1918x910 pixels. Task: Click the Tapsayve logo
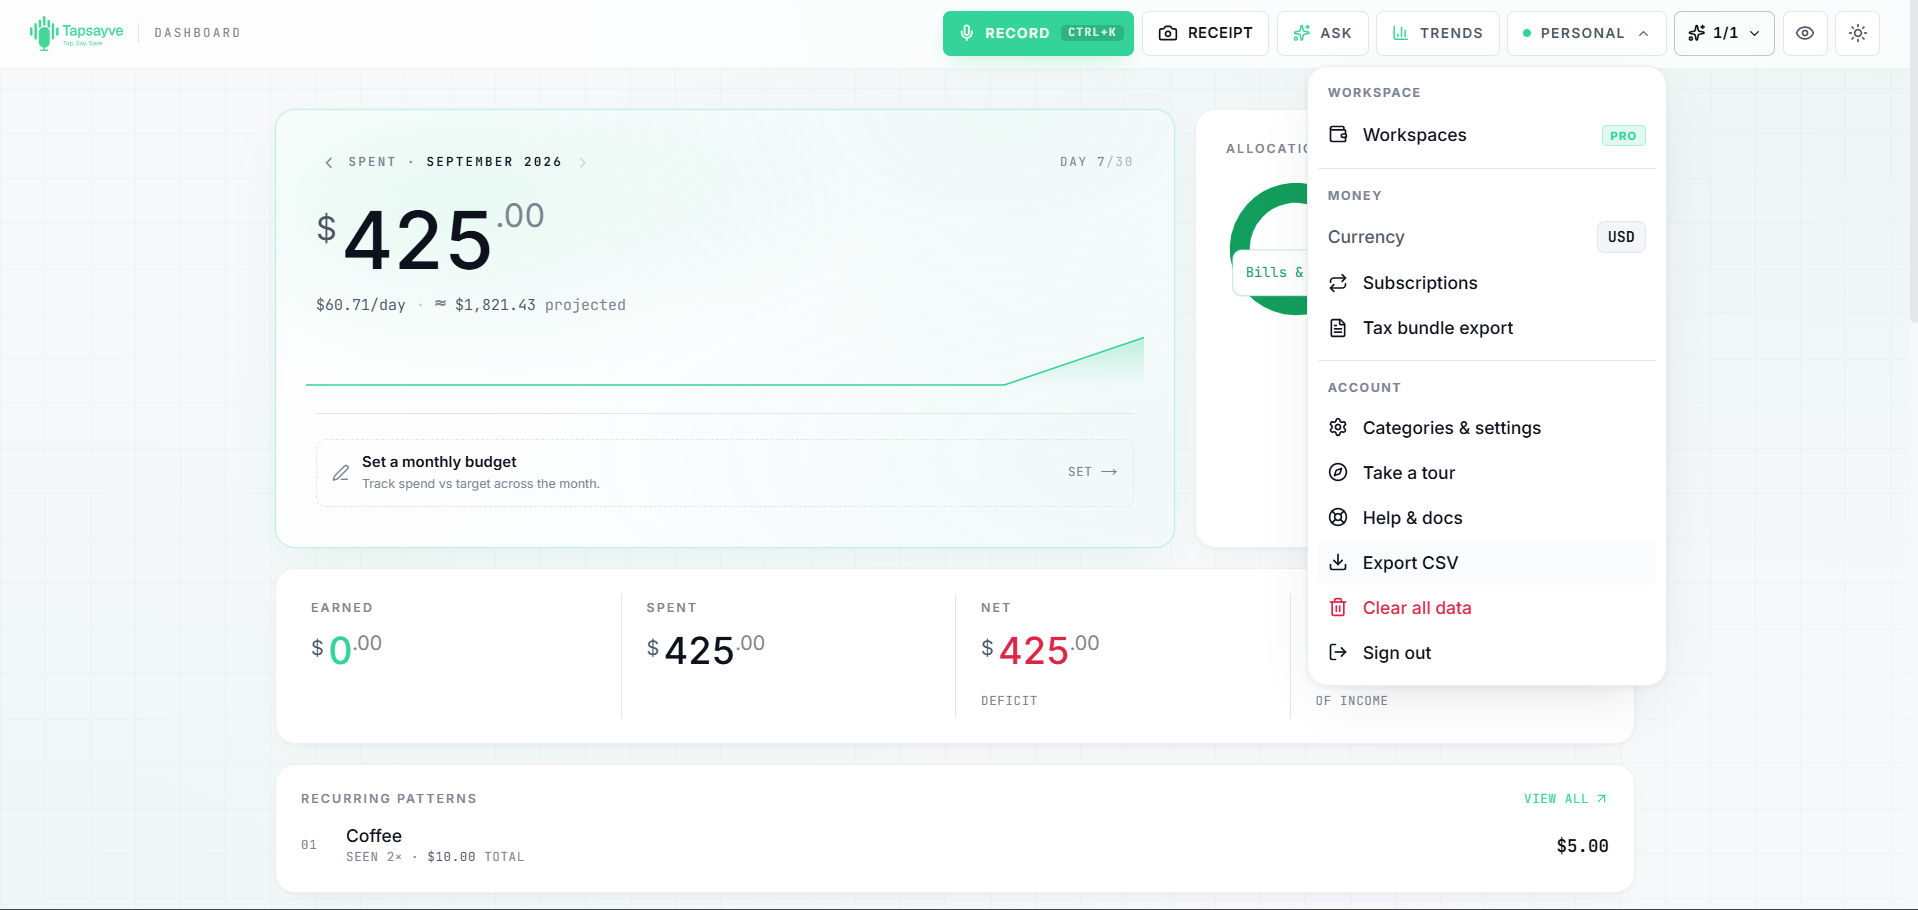click(x=77, y=33)
